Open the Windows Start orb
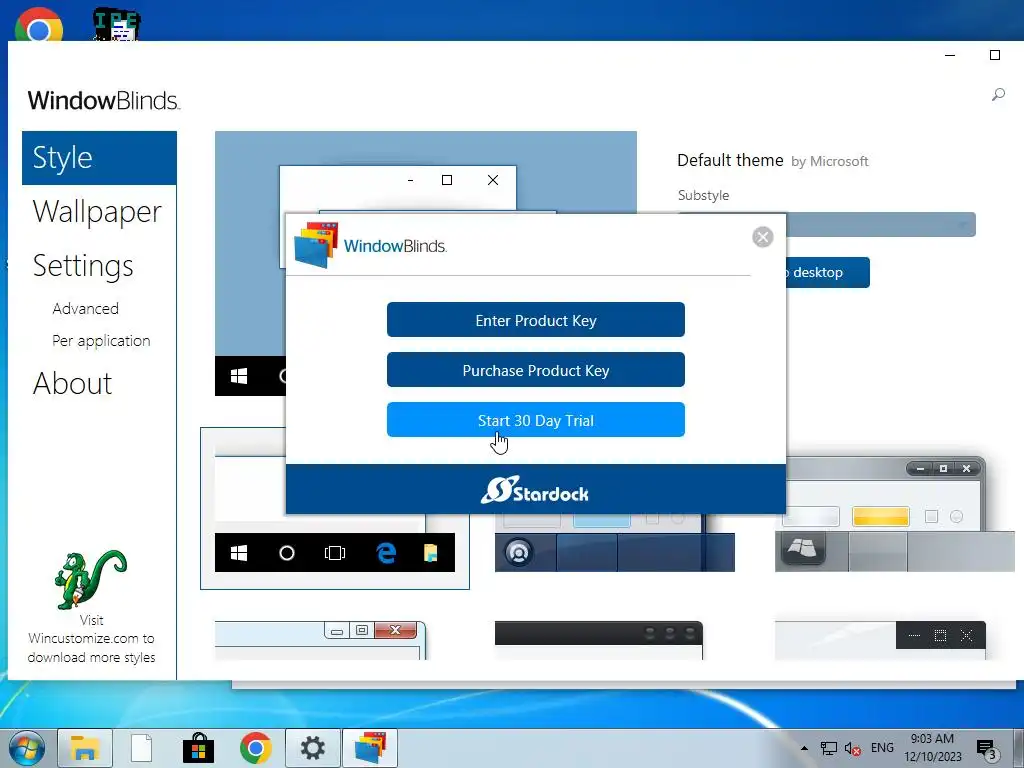Screen dimensions: 1024x768 coord(27,748)
